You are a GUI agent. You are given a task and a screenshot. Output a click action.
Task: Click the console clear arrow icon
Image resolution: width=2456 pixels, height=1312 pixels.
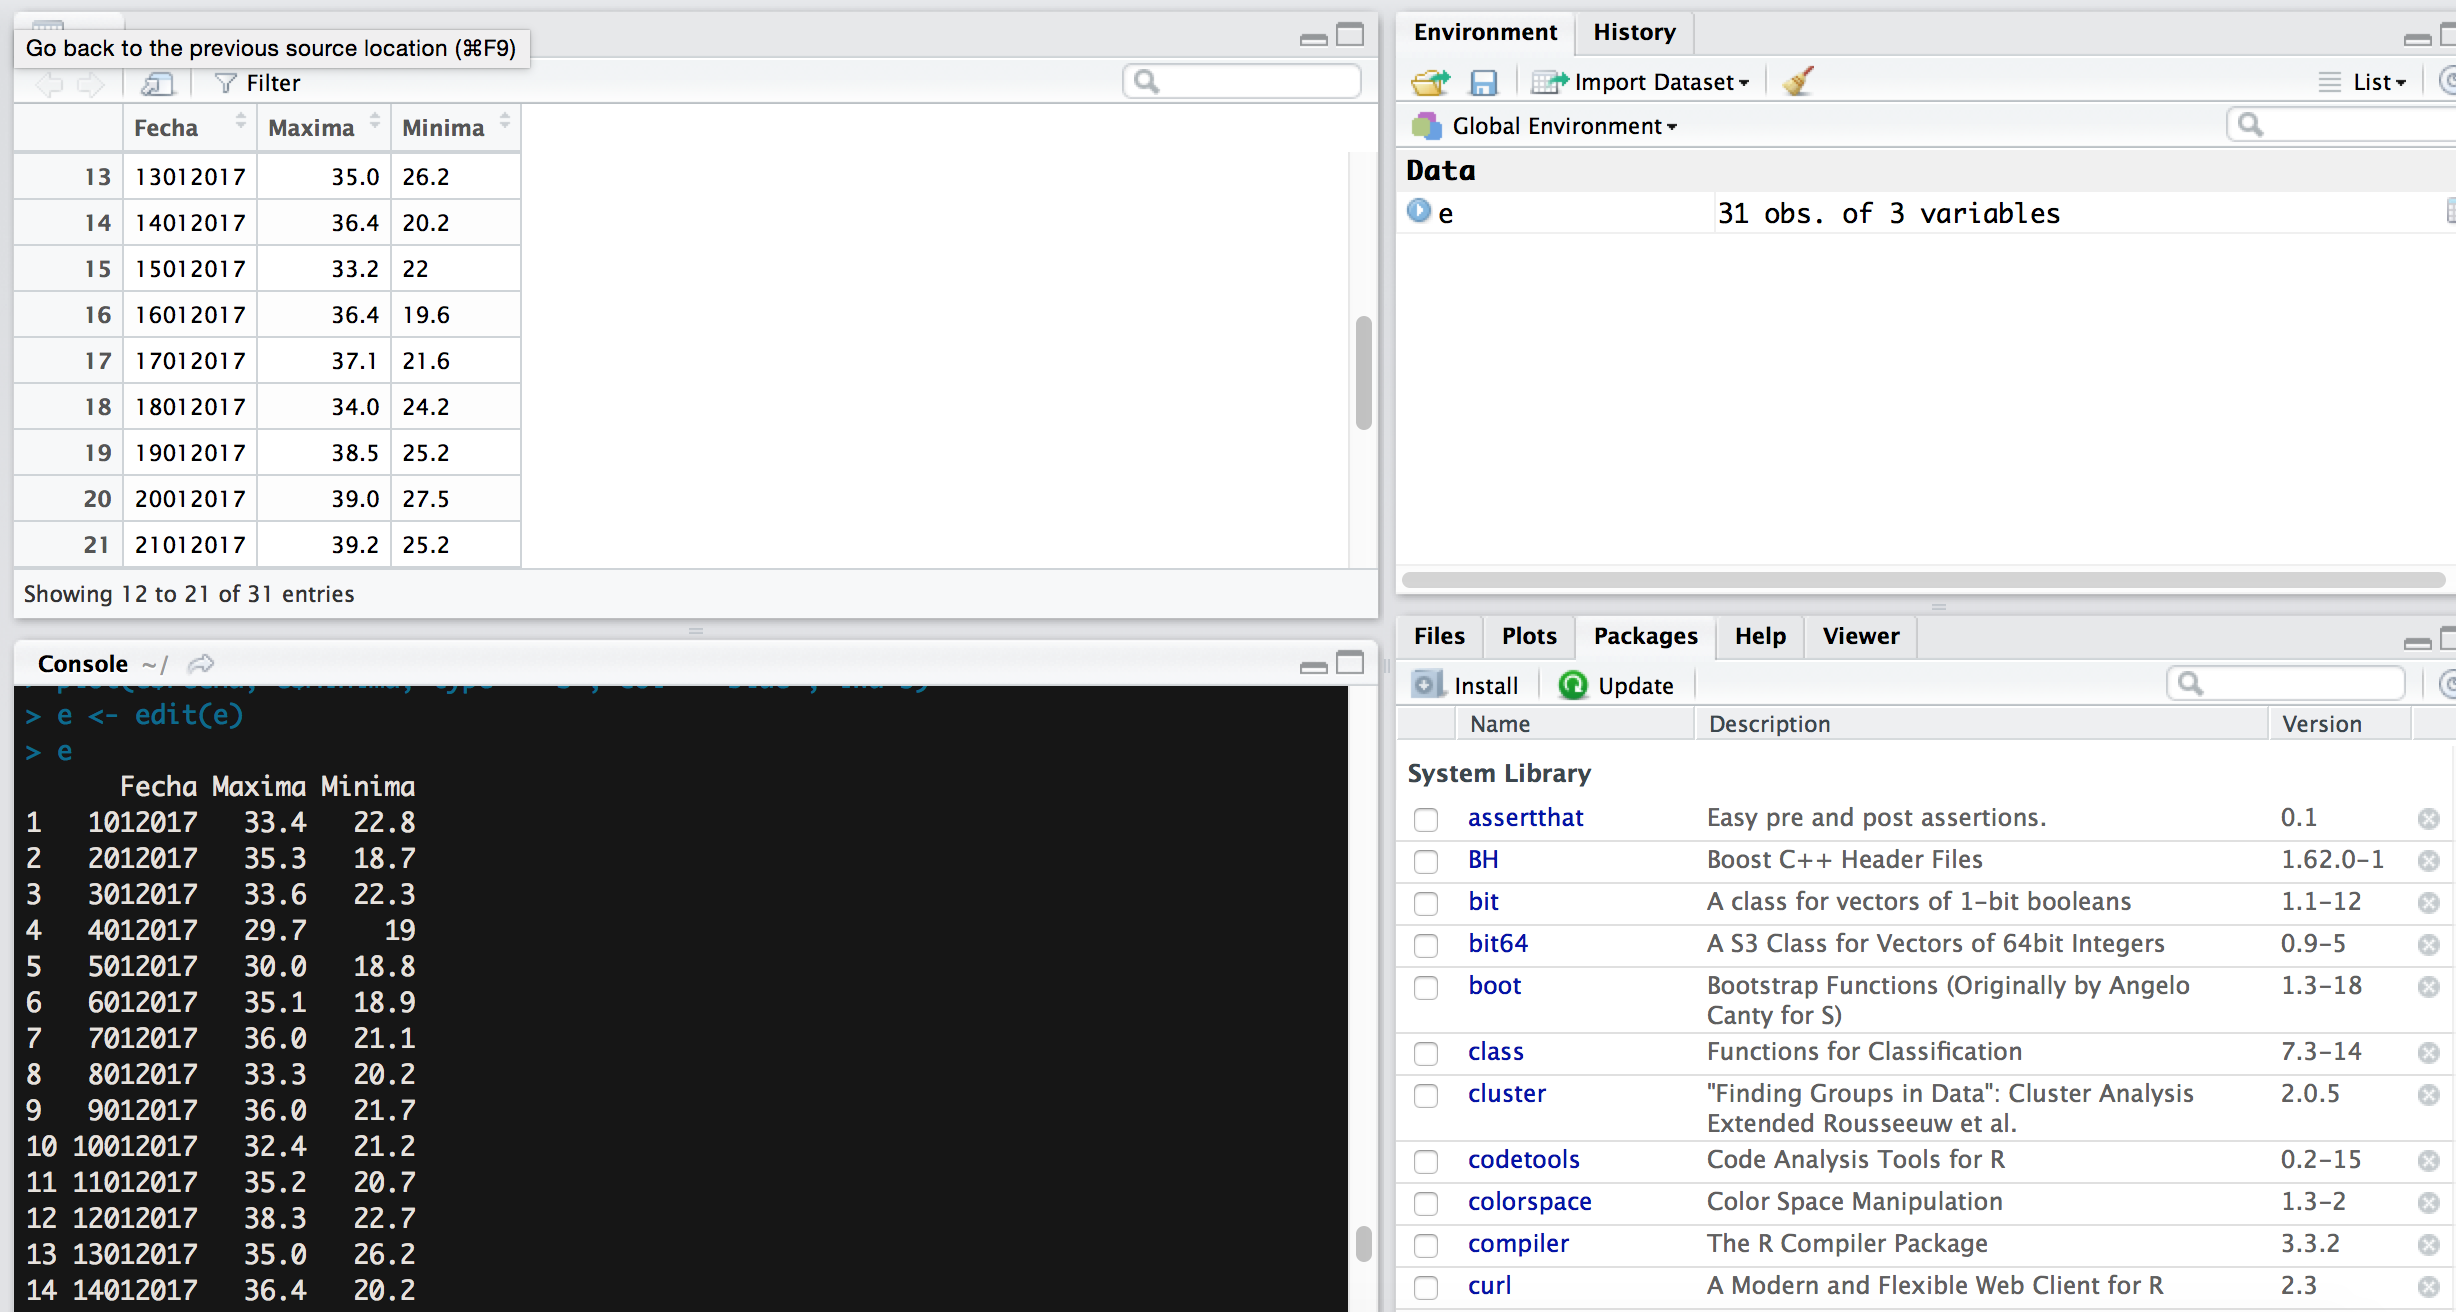tap(201, 664)
